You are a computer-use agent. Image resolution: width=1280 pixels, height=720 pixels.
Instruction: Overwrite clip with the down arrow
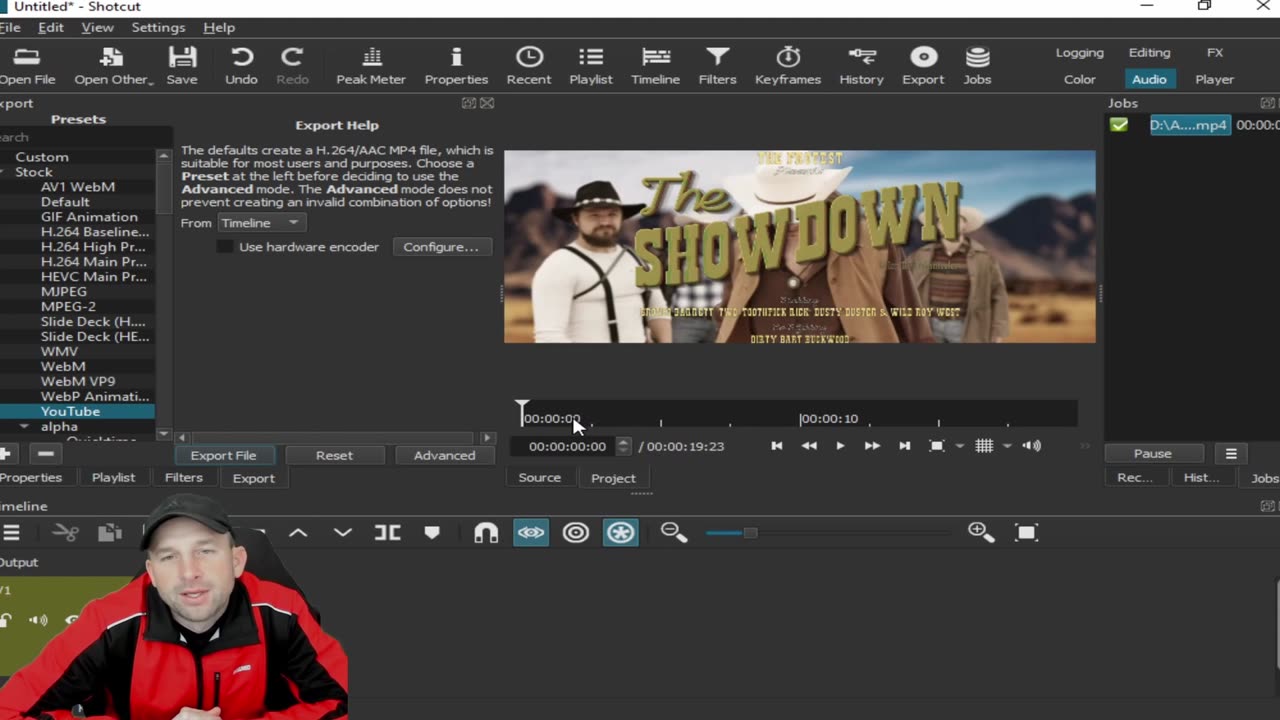click(343, 533)
